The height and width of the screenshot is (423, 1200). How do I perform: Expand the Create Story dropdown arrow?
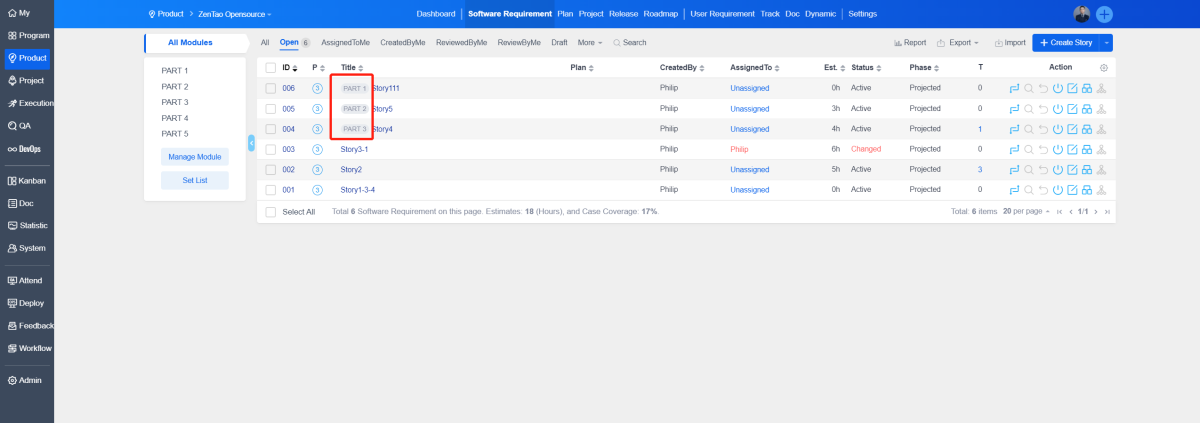1106,43
